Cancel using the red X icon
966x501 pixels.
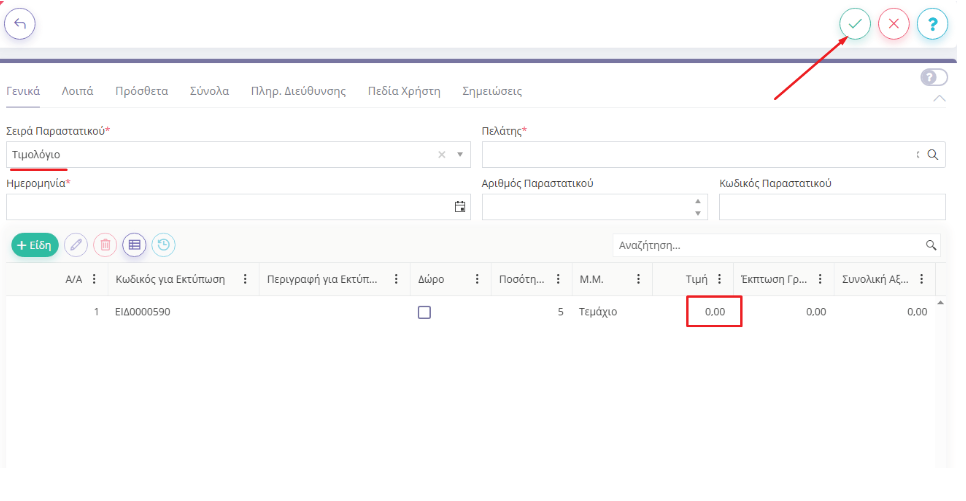pyautogui.click(x=893, y=24)
